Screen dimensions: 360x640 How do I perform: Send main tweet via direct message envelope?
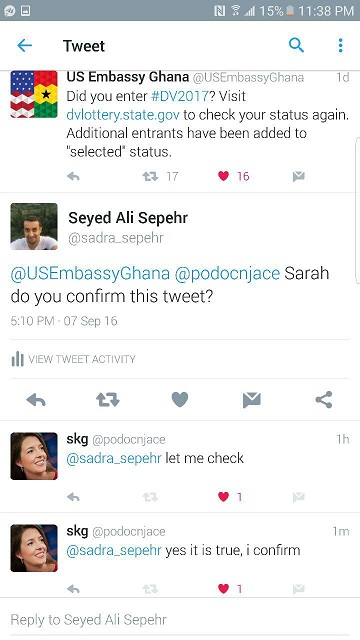point(251,400)
